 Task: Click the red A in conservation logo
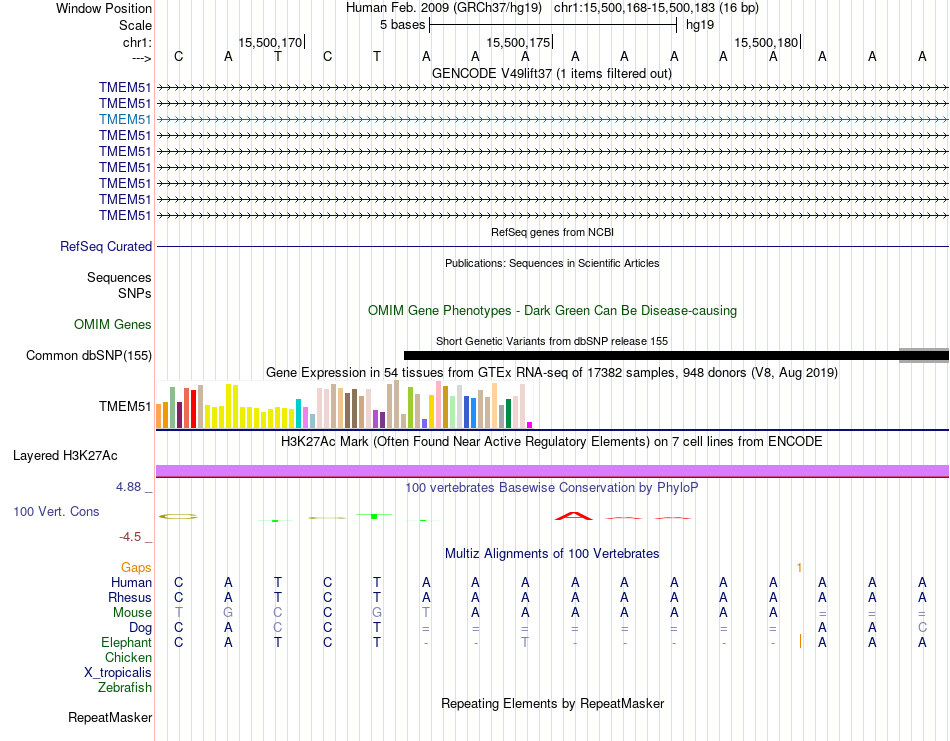574,516
